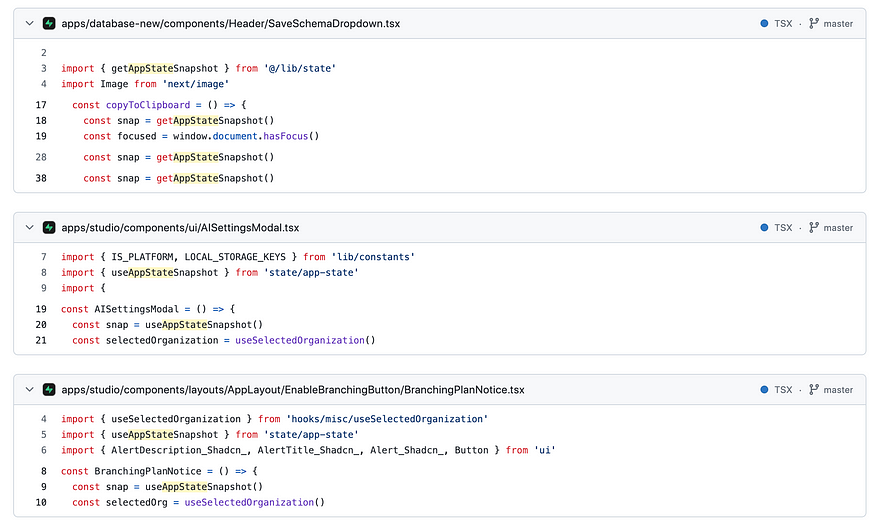The image size is (875, 525).
Task: Click the '@/lib/state' import string
Action: pyautogui.click(x=300, y=68)
